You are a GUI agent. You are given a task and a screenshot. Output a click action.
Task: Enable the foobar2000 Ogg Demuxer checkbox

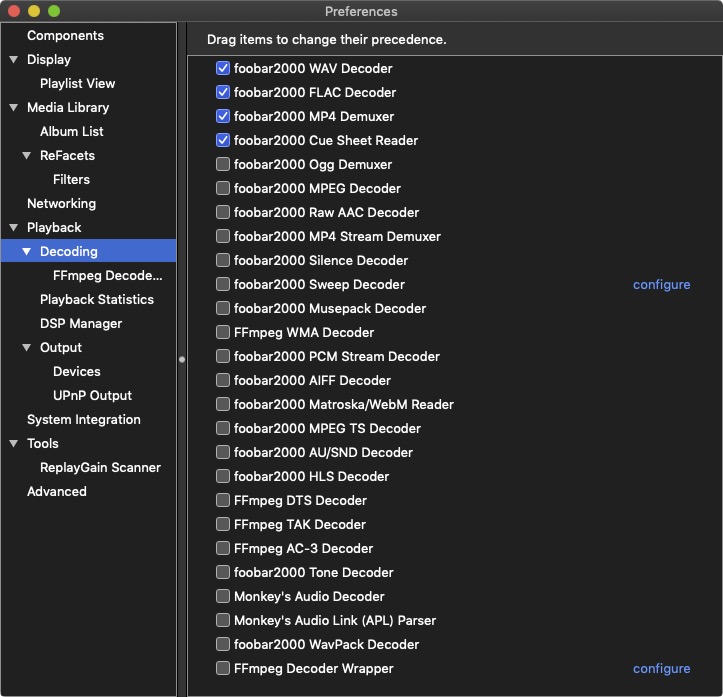point(223,165)
